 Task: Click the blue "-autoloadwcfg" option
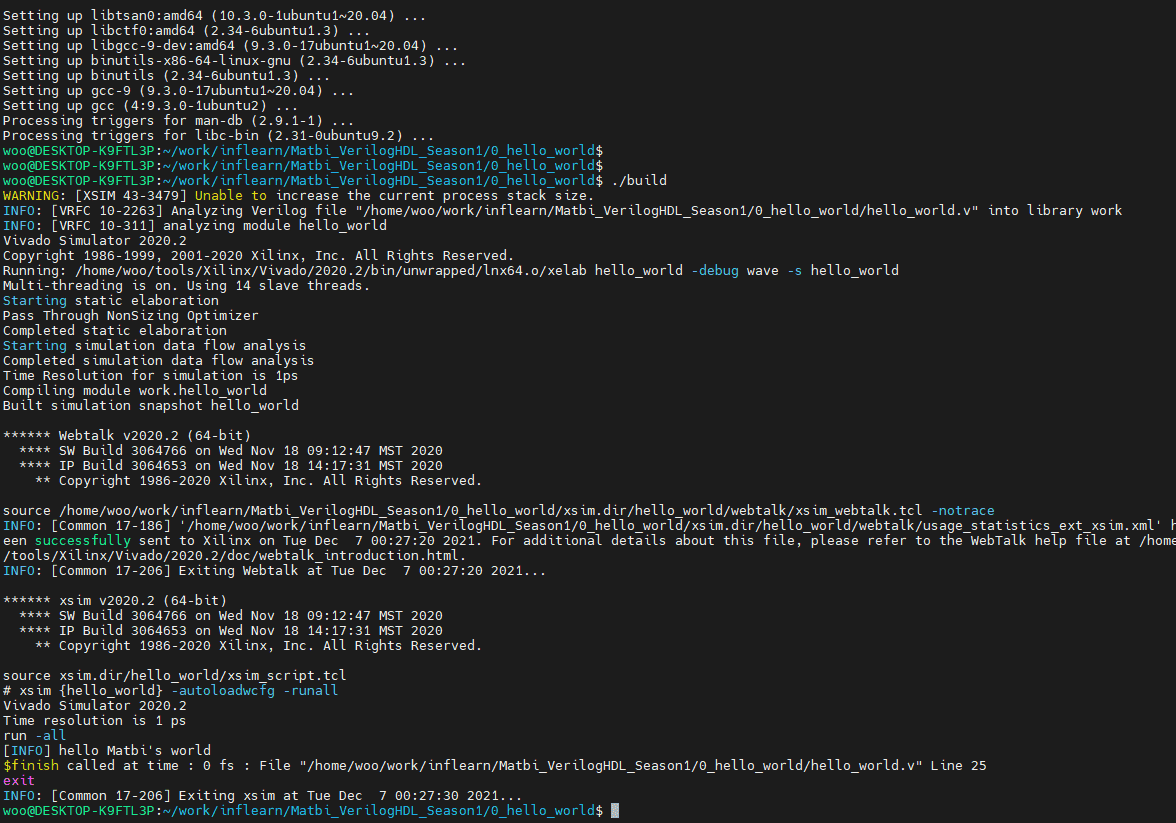223,690
